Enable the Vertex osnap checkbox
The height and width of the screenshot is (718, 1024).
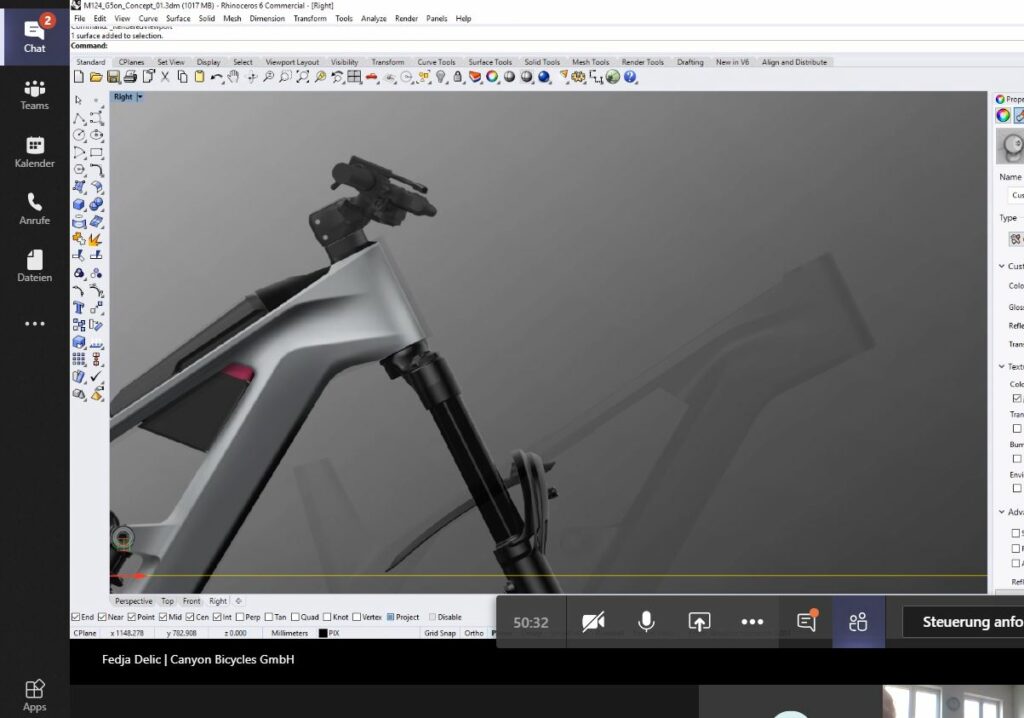tap(357, 617)
